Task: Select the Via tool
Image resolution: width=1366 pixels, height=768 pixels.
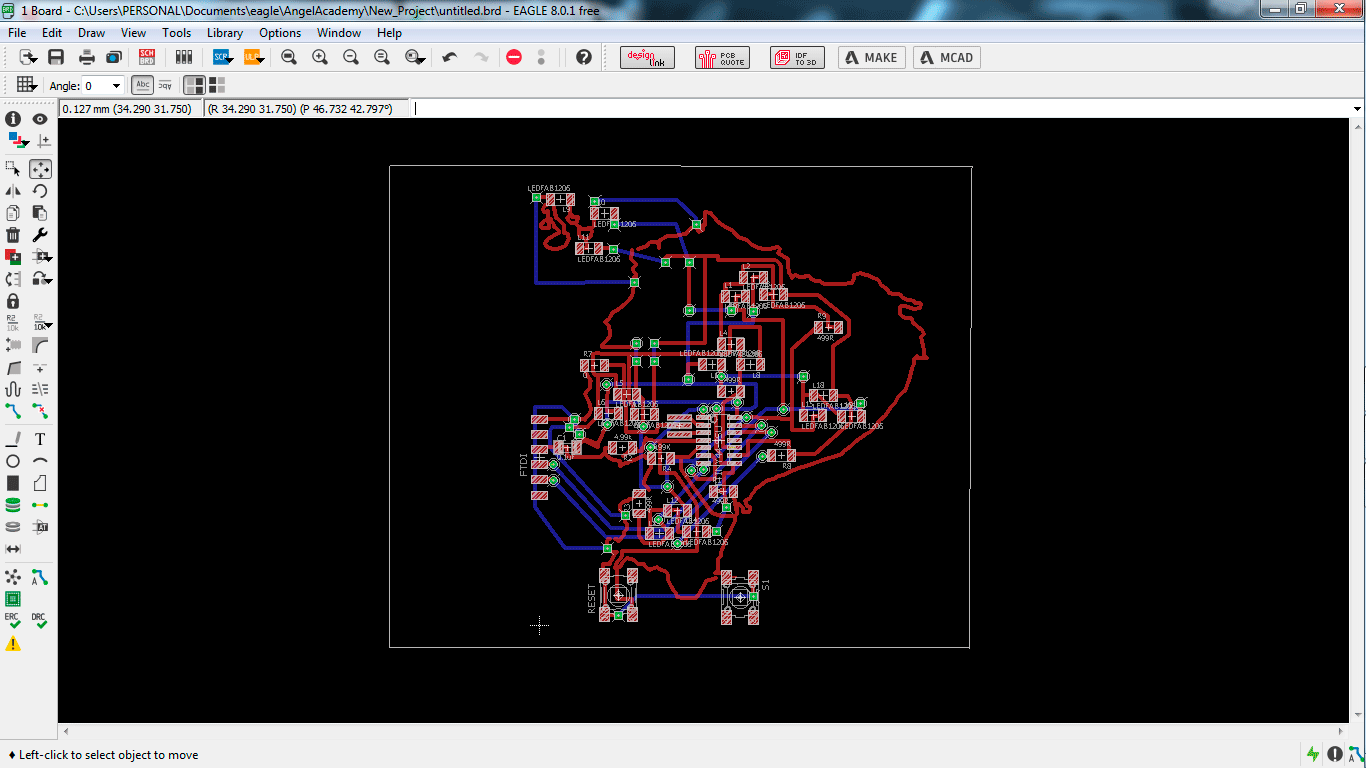Action: click(13, 505)
